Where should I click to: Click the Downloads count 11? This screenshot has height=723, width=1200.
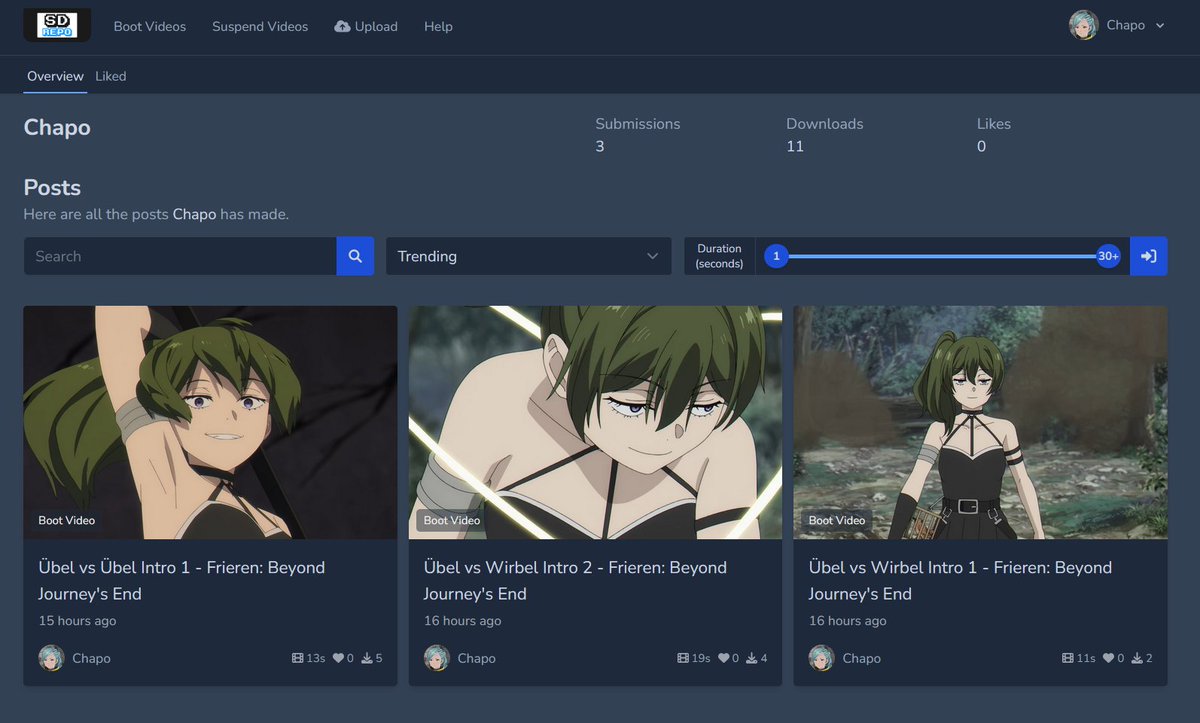795,146
